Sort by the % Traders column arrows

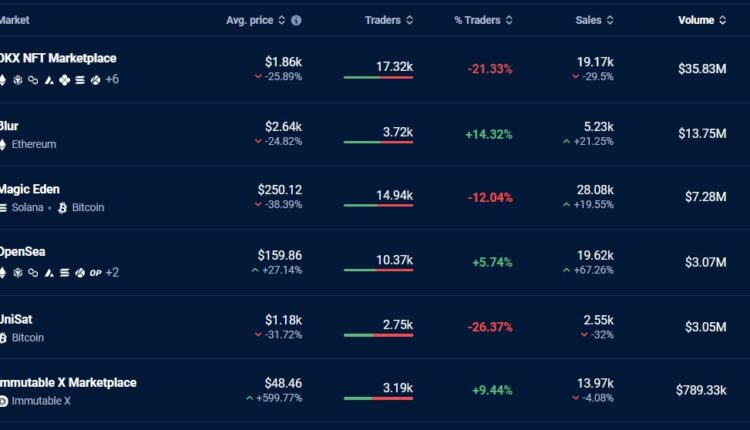[509, 20]
